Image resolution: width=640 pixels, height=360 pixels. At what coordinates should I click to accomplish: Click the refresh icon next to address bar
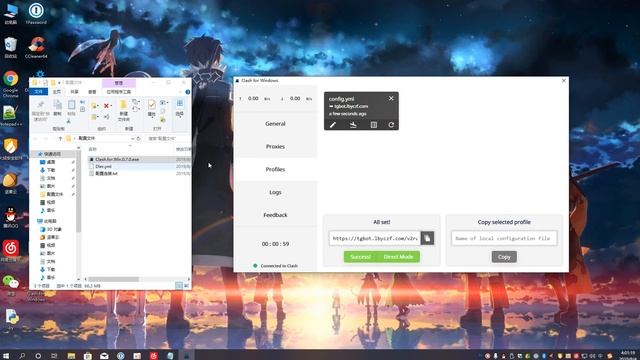(x=139, y=138)
